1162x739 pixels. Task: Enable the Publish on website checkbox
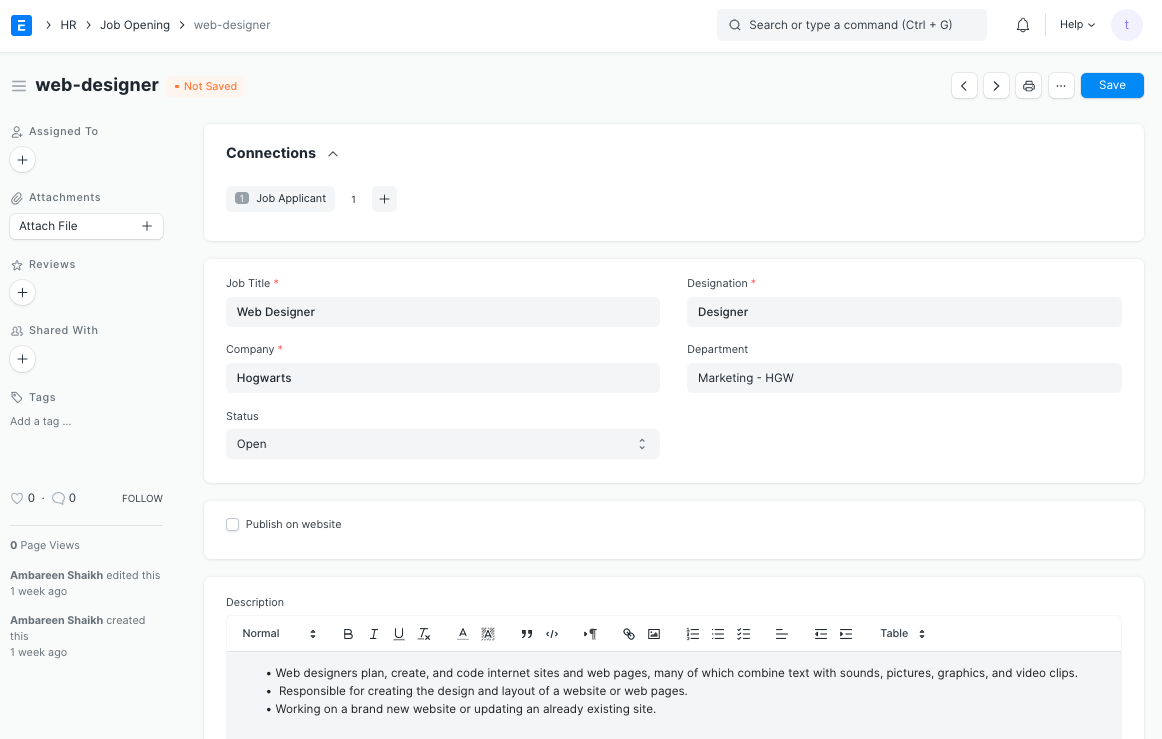233,525
